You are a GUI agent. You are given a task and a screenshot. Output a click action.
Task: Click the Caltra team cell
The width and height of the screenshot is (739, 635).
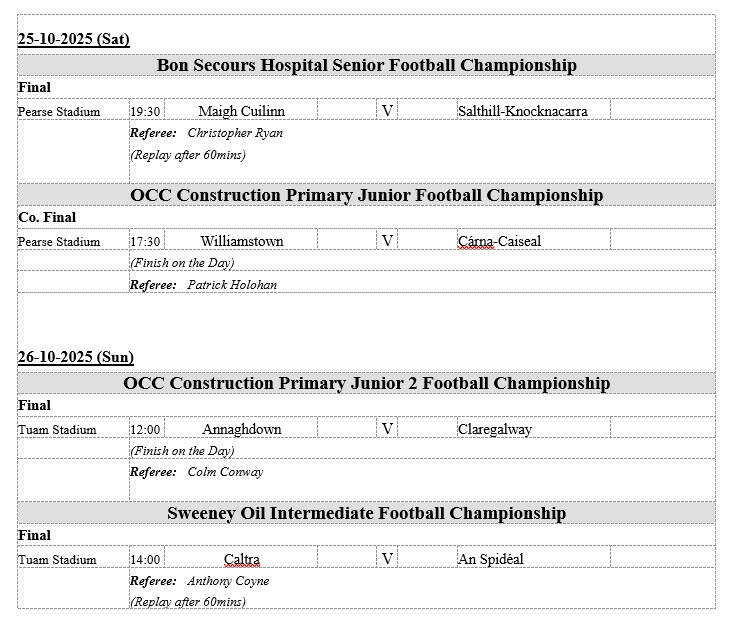coord(242,559)
